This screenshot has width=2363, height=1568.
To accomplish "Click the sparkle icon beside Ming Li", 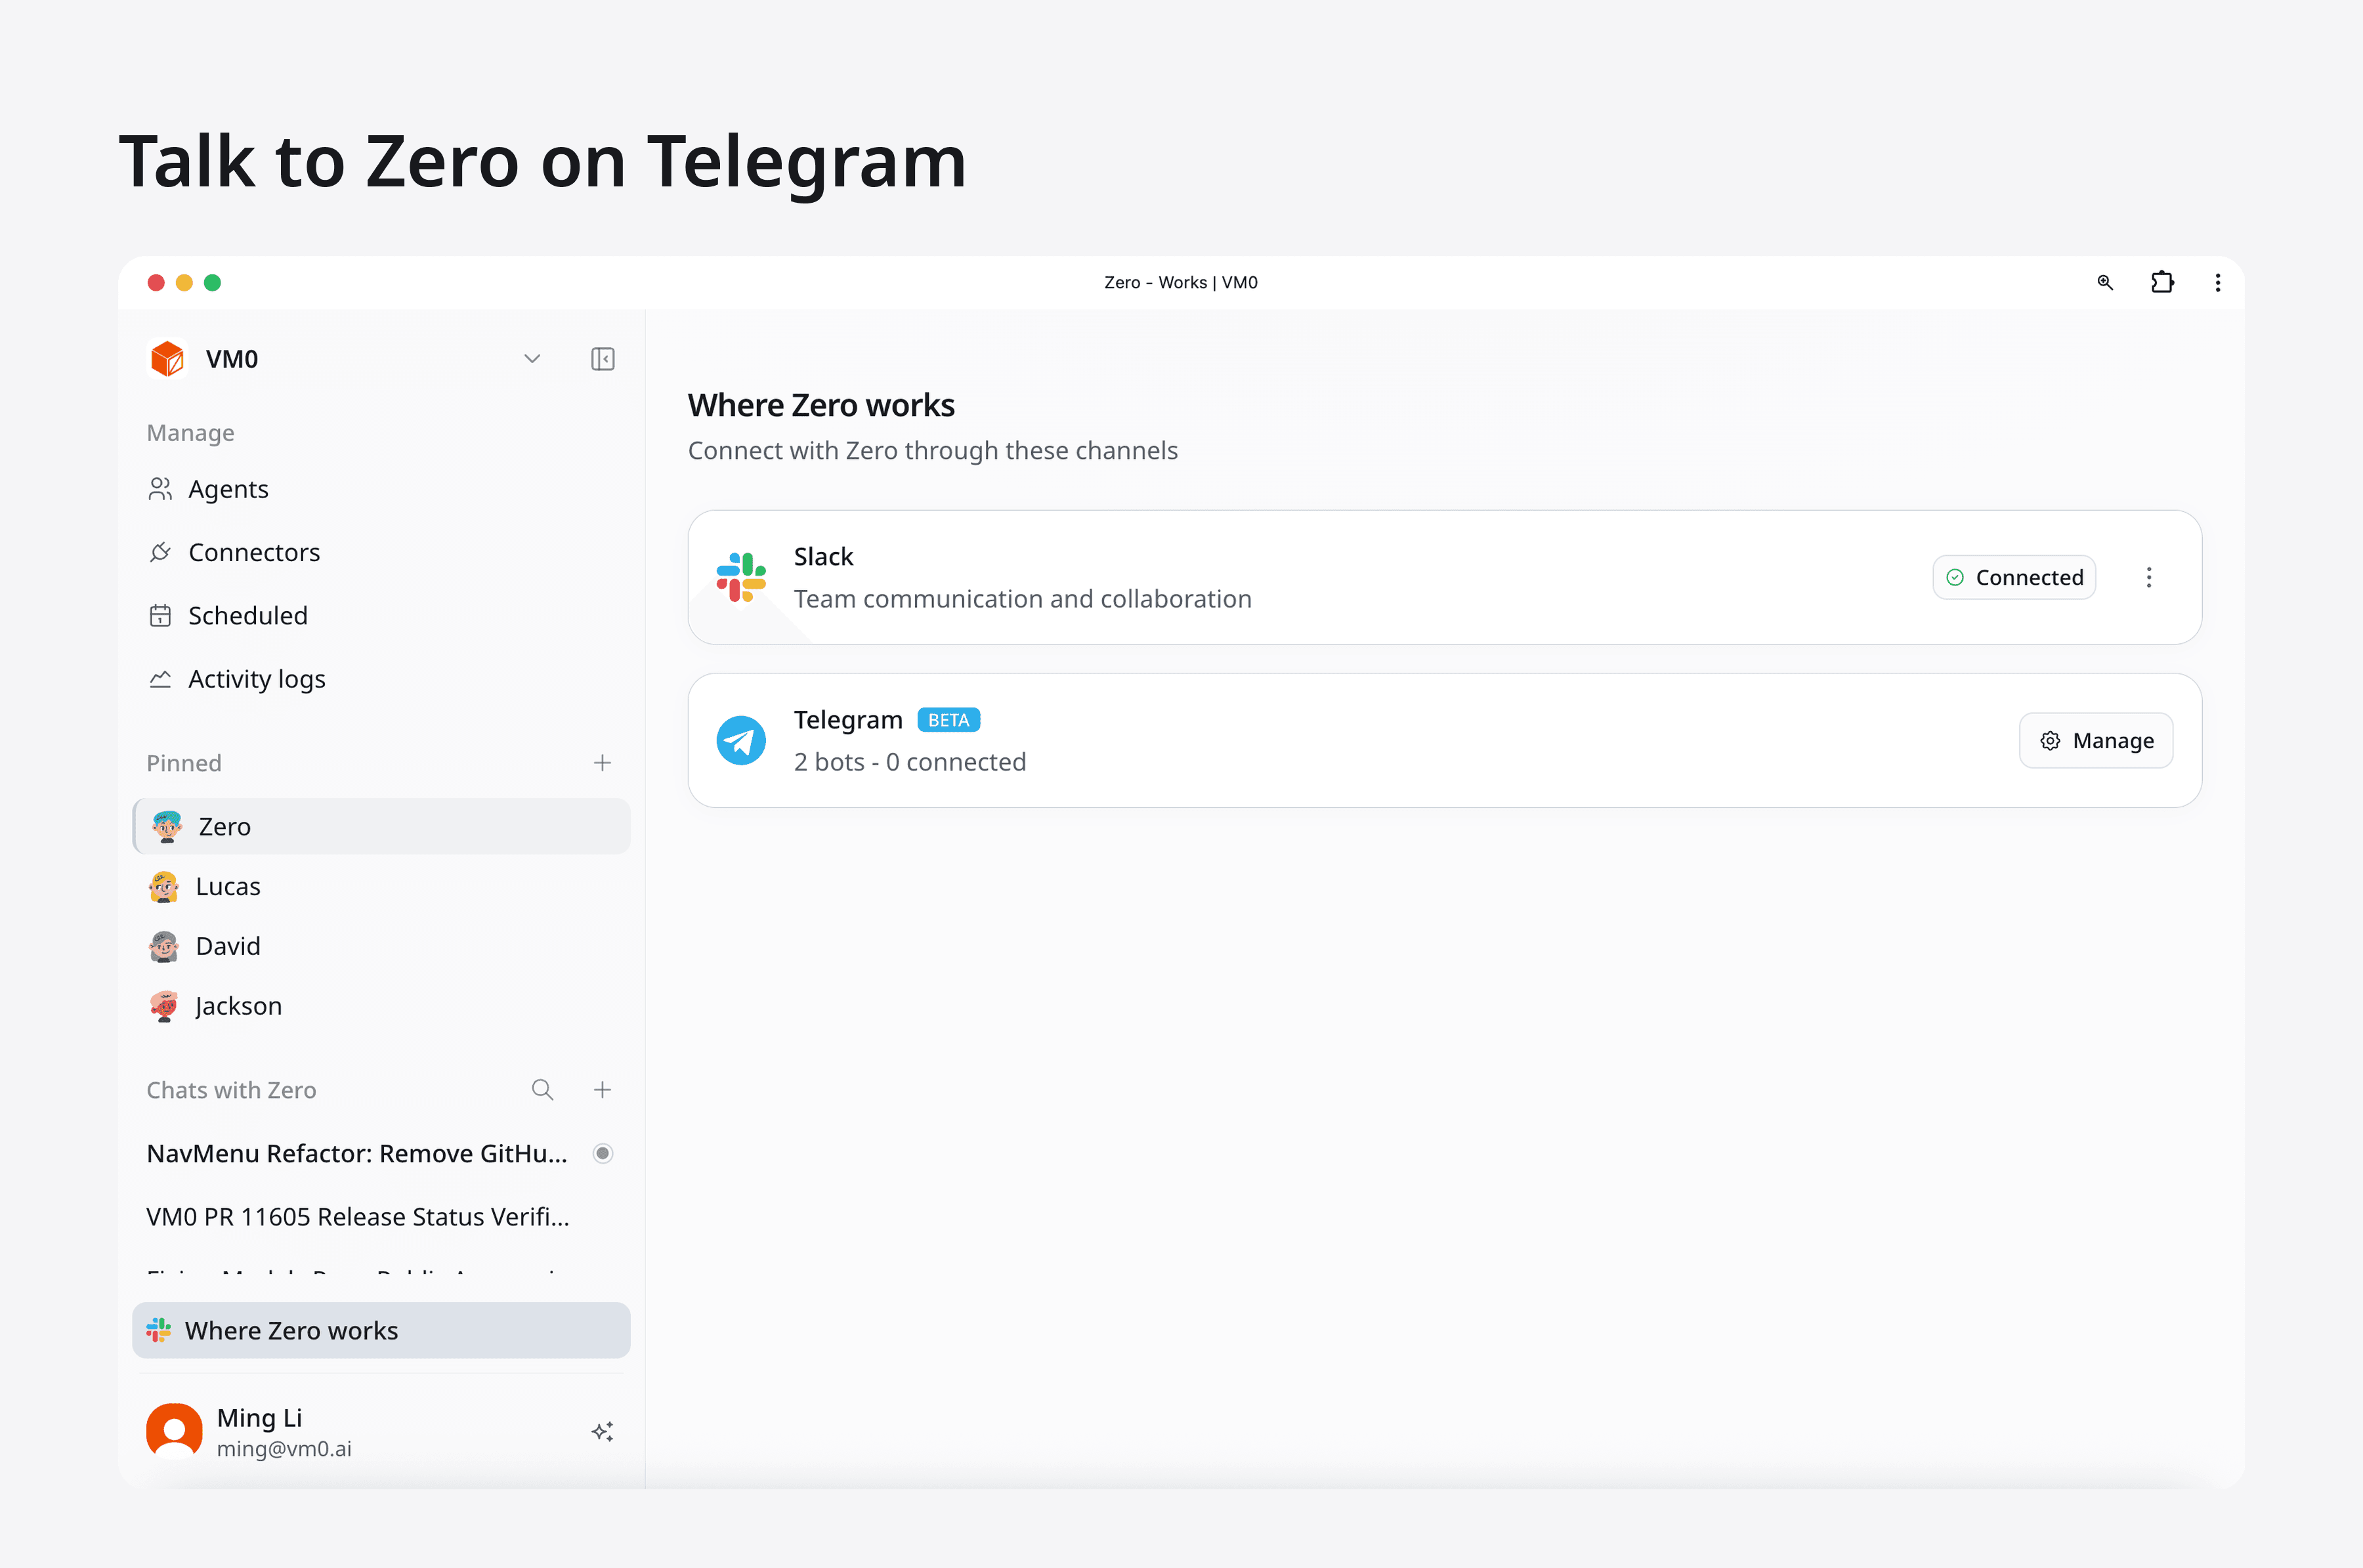I will [602, 1432].
